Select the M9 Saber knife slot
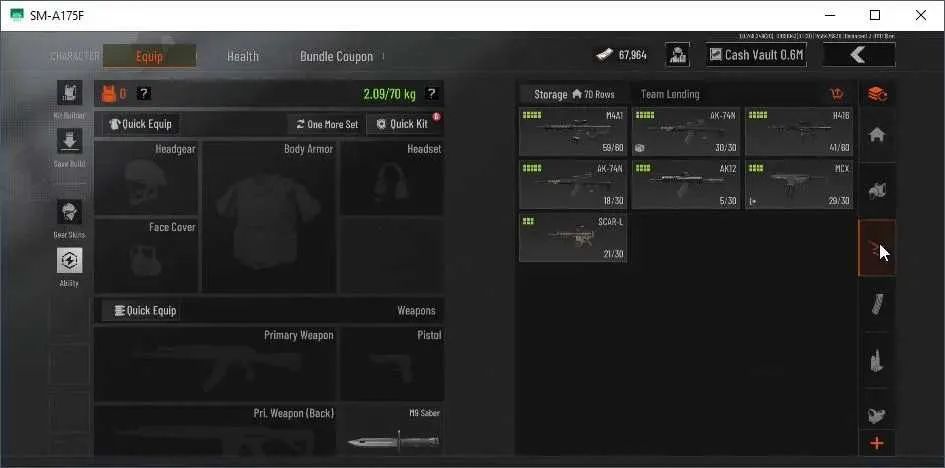Screen dimensions: 945x468 point(392,430)
